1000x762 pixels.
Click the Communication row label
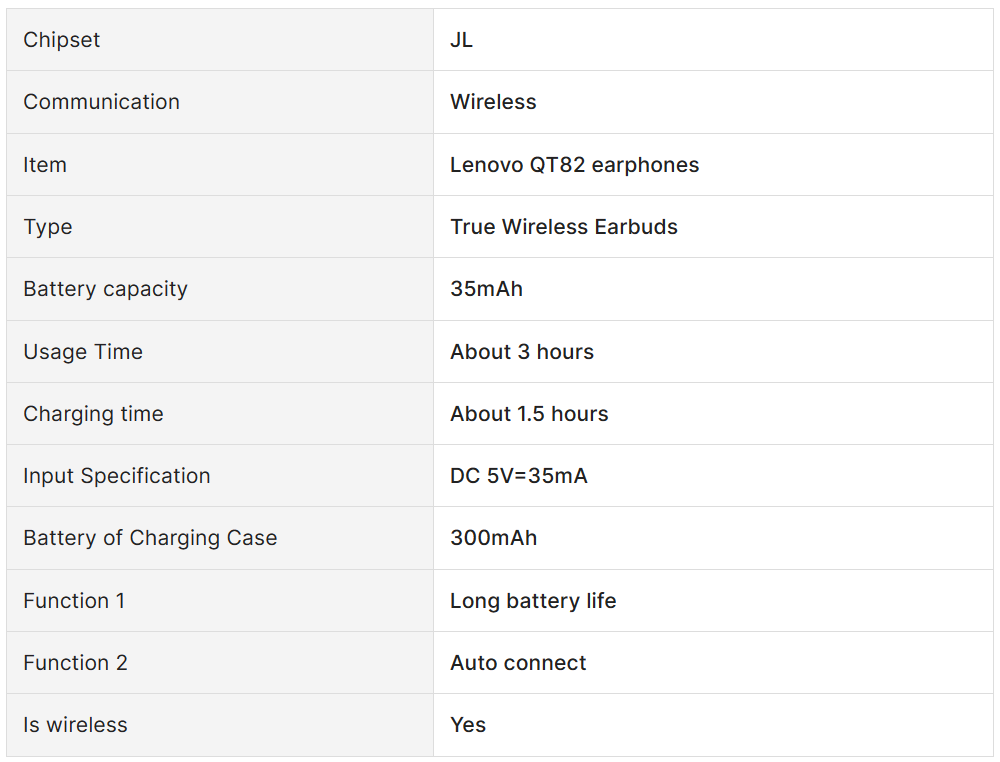point(101,102)
